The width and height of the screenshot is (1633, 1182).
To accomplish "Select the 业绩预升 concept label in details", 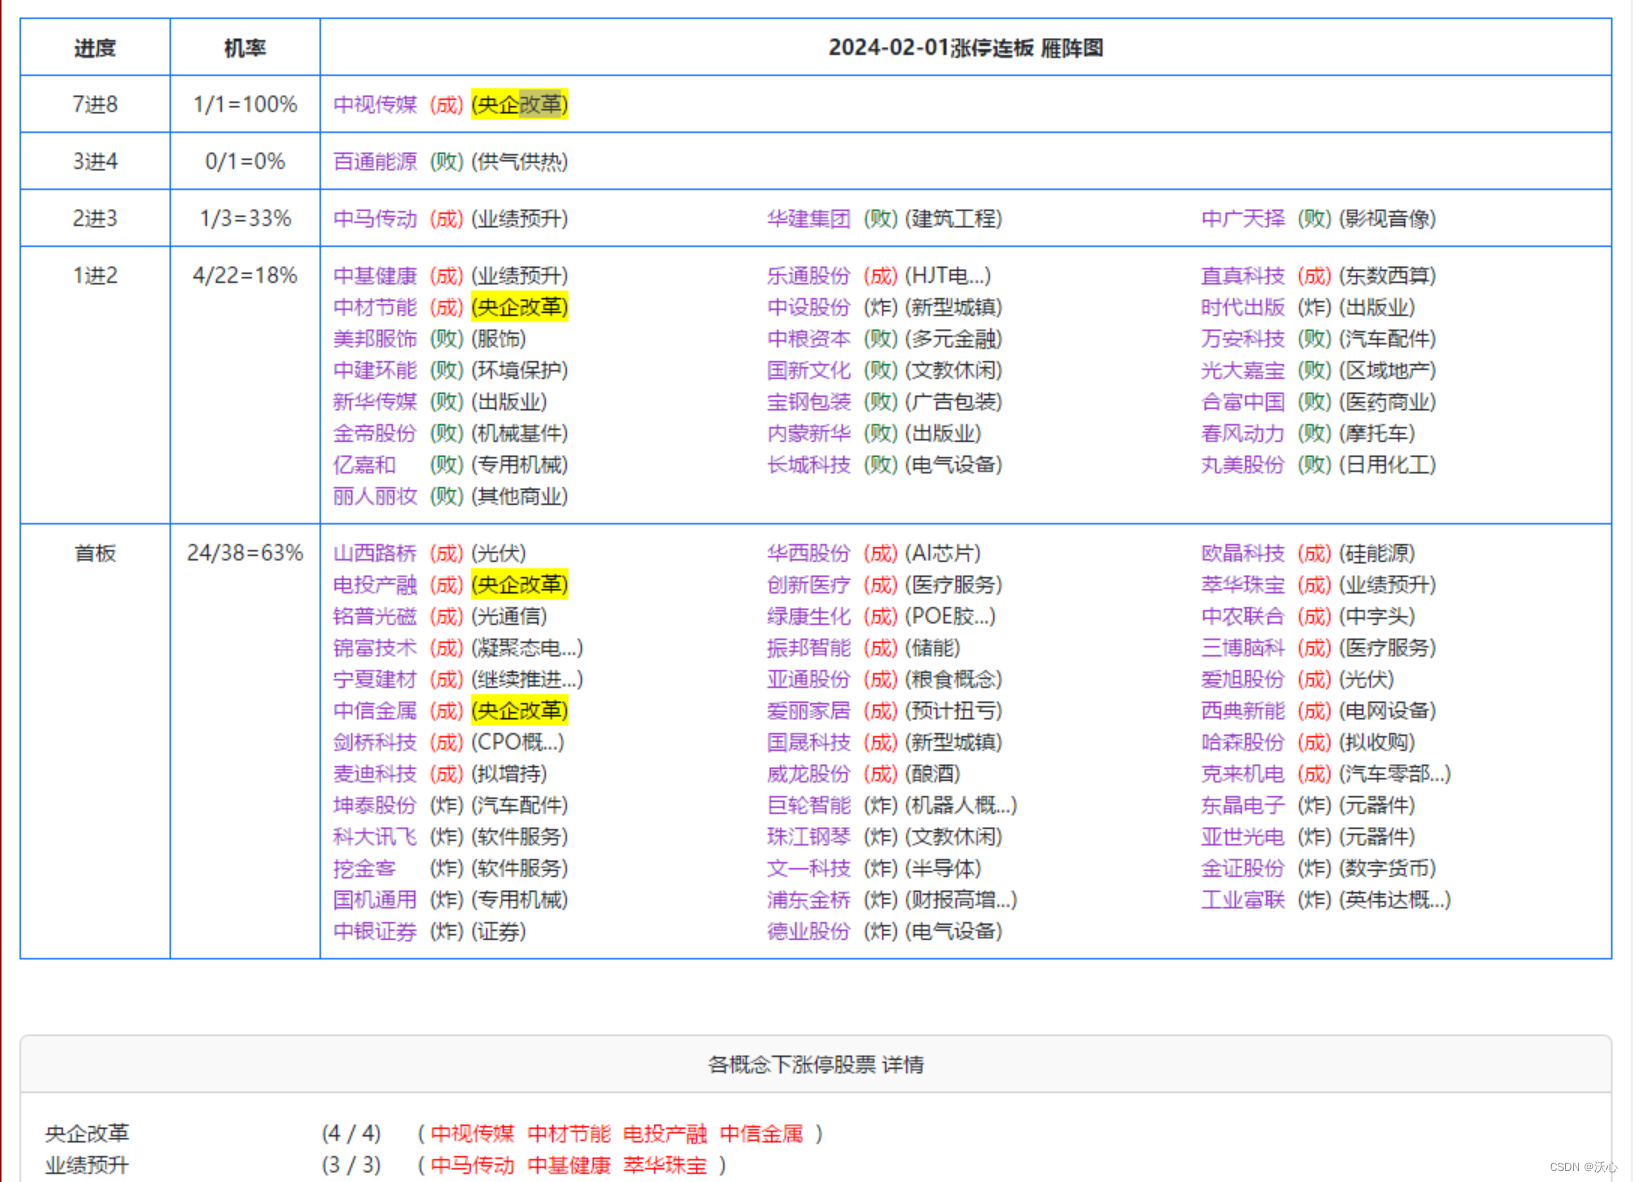I will (x=87, y=1165).
